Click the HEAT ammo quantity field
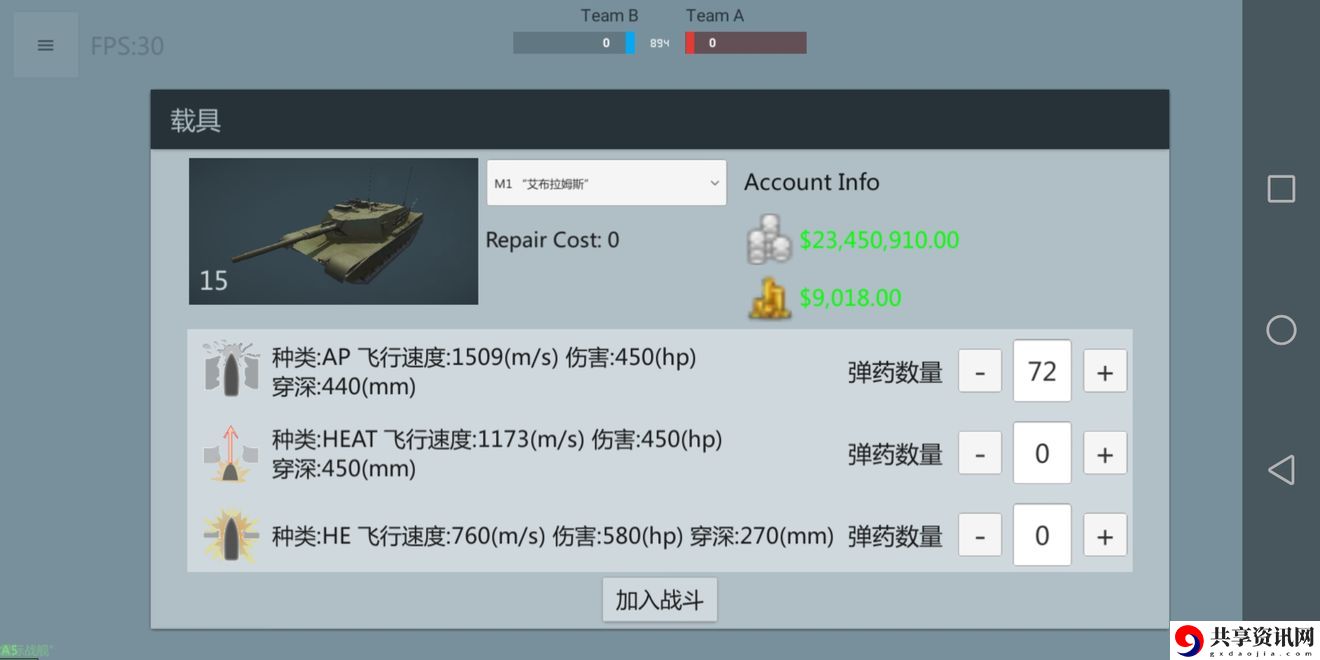 point(1042,453)
